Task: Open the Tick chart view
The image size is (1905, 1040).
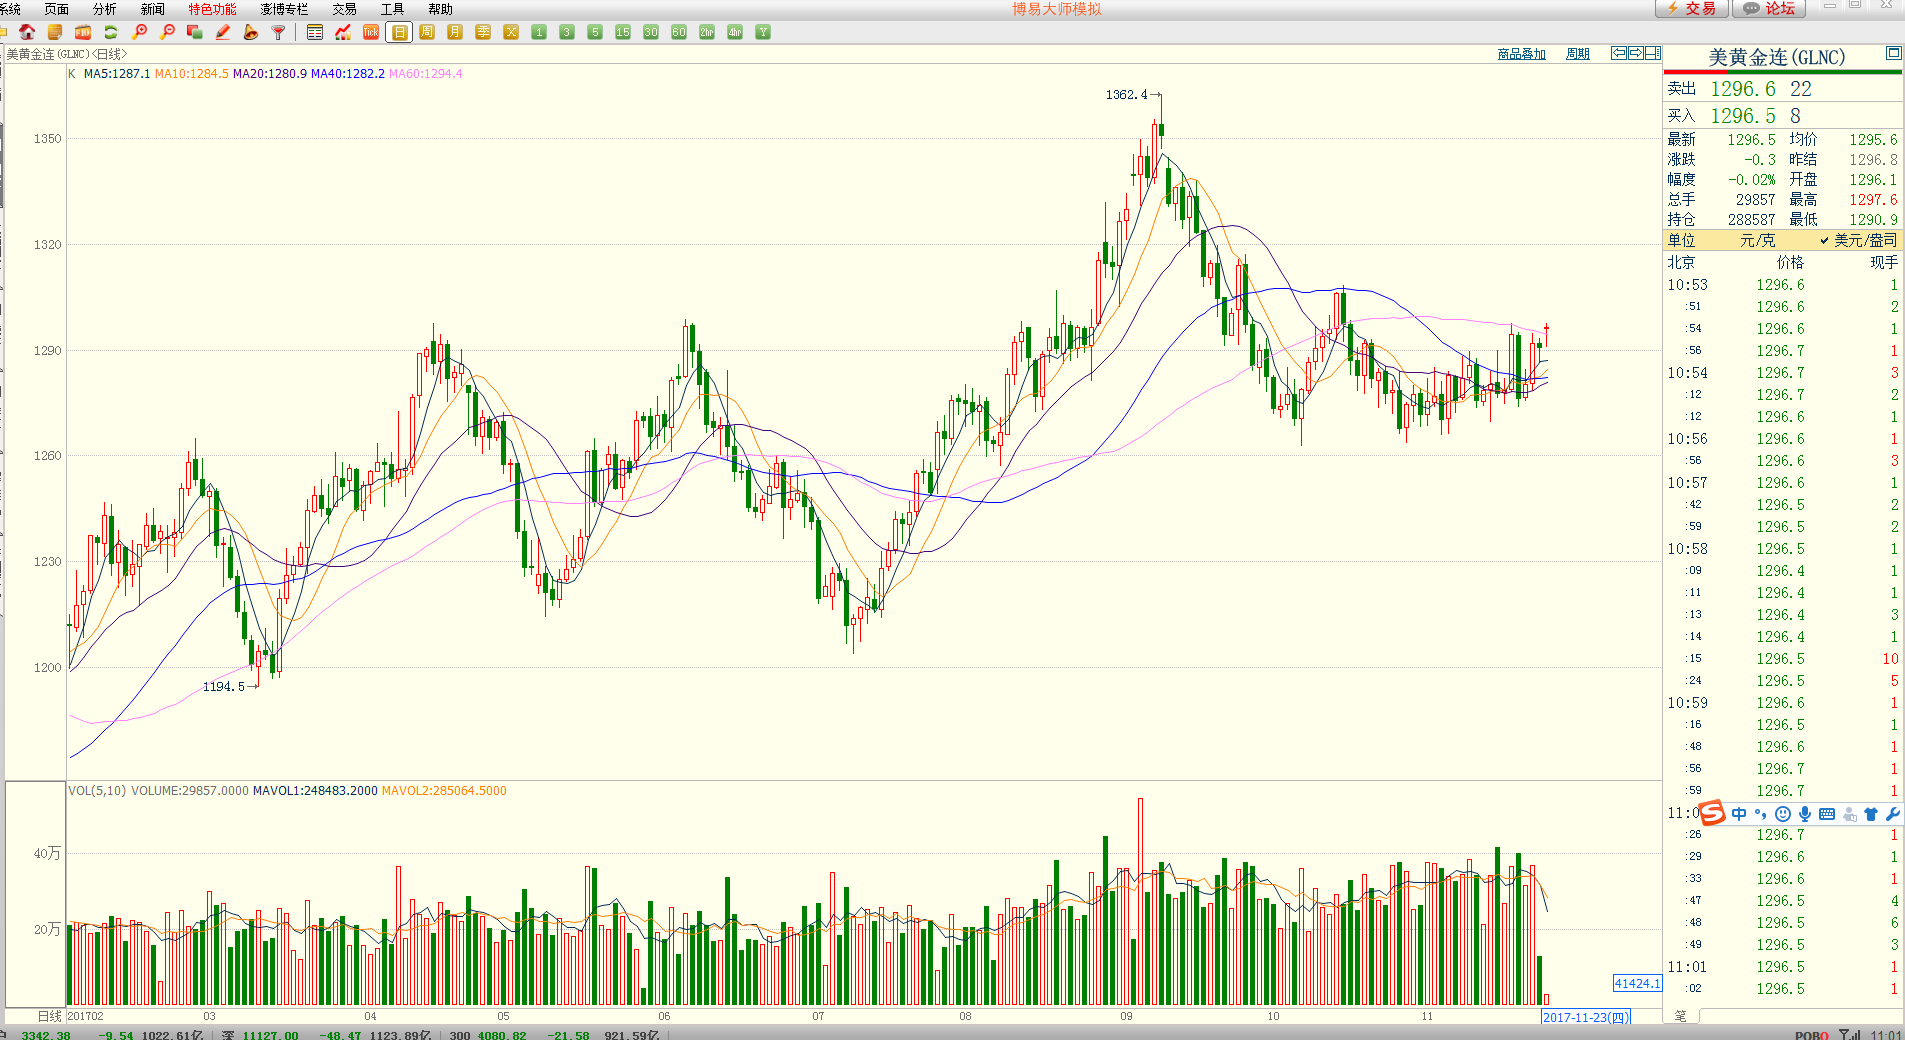Action: coord(371,32)
